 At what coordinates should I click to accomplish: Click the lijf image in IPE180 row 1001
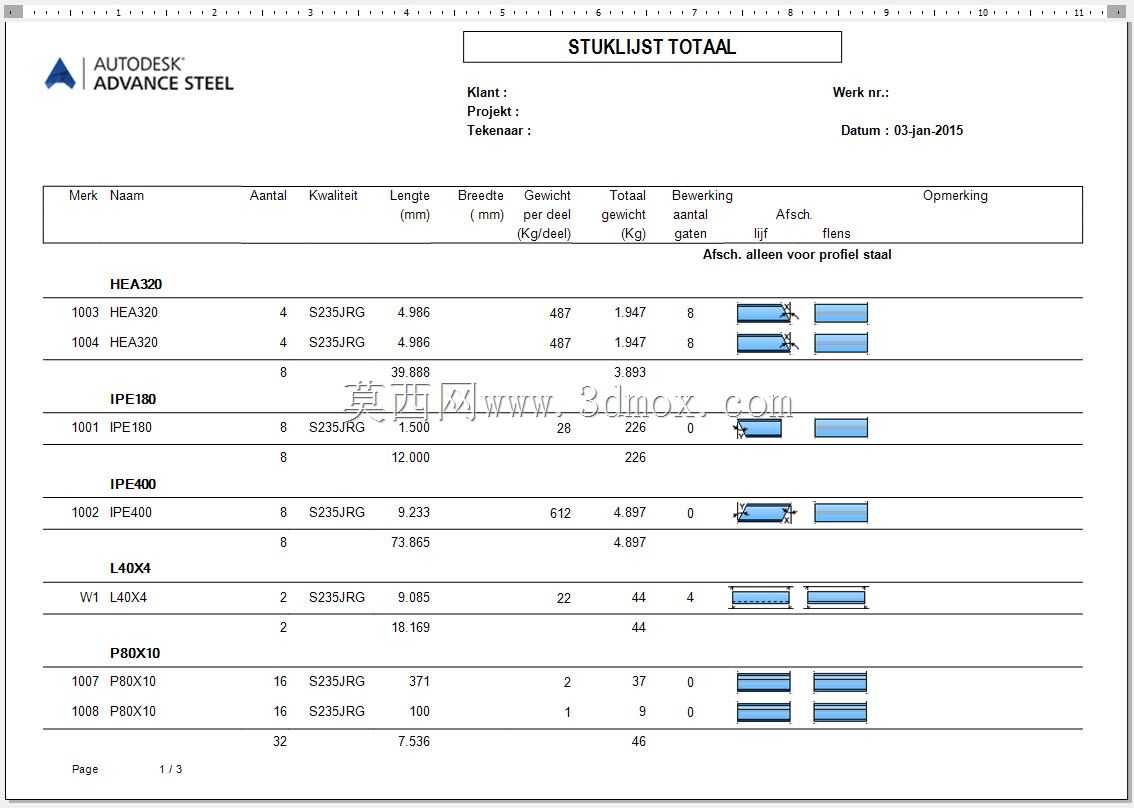pyautogui.click(x=758, y=428)
